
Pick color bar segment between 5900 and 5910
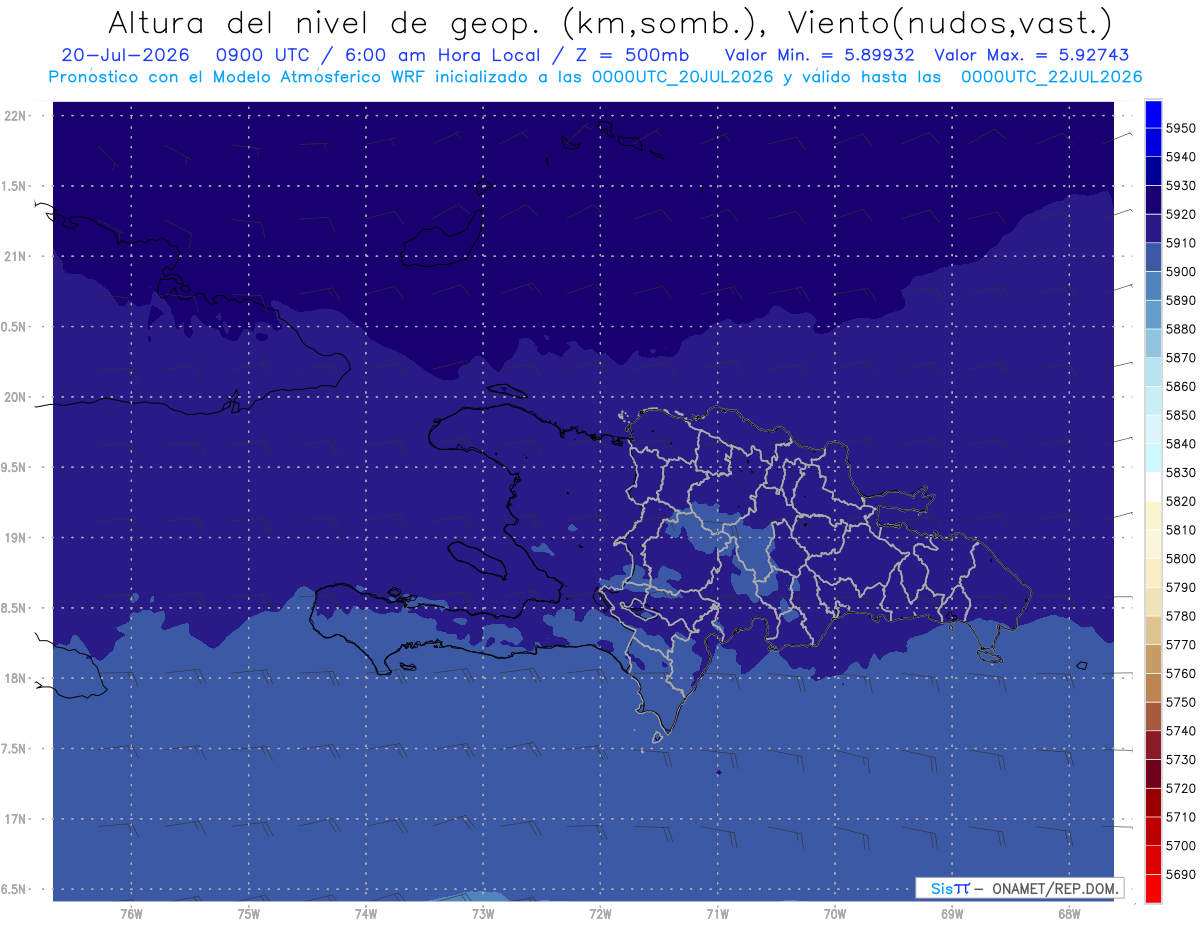pos(1152,257)
